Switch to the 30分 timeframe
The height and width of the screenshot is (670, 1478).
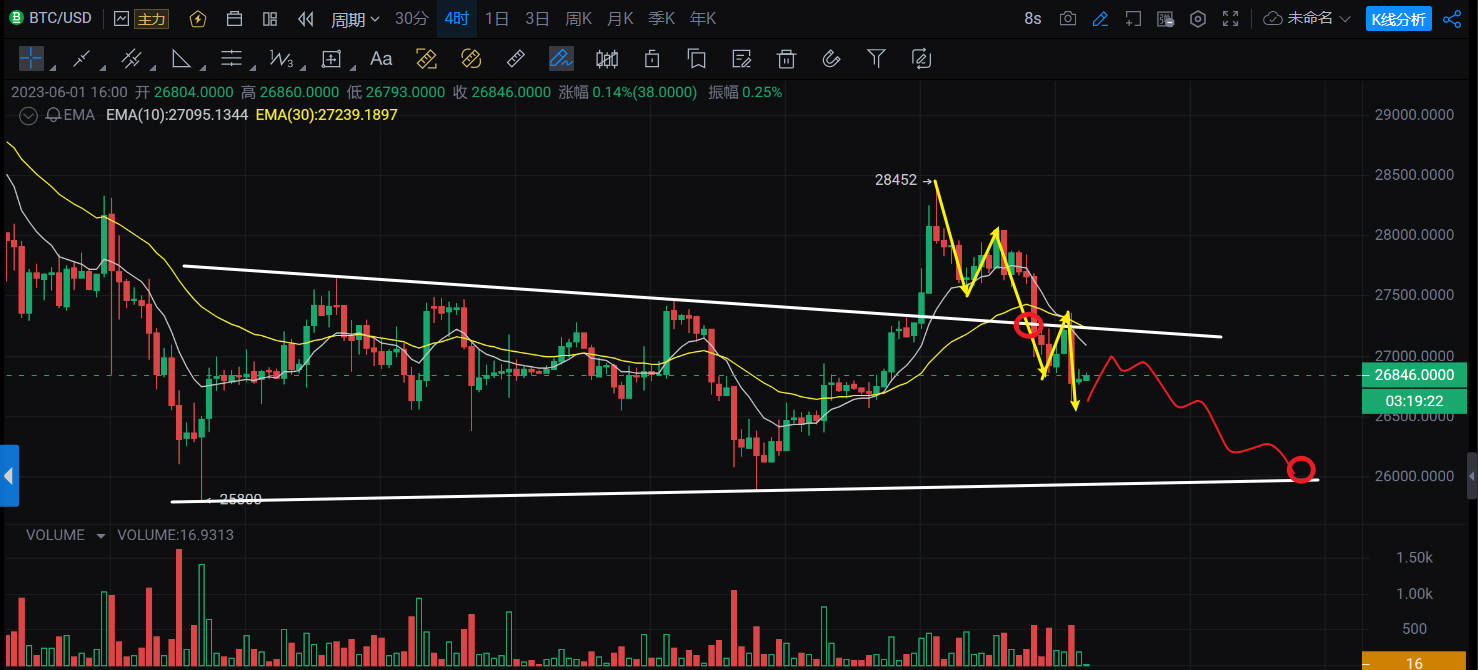(412, 18)
